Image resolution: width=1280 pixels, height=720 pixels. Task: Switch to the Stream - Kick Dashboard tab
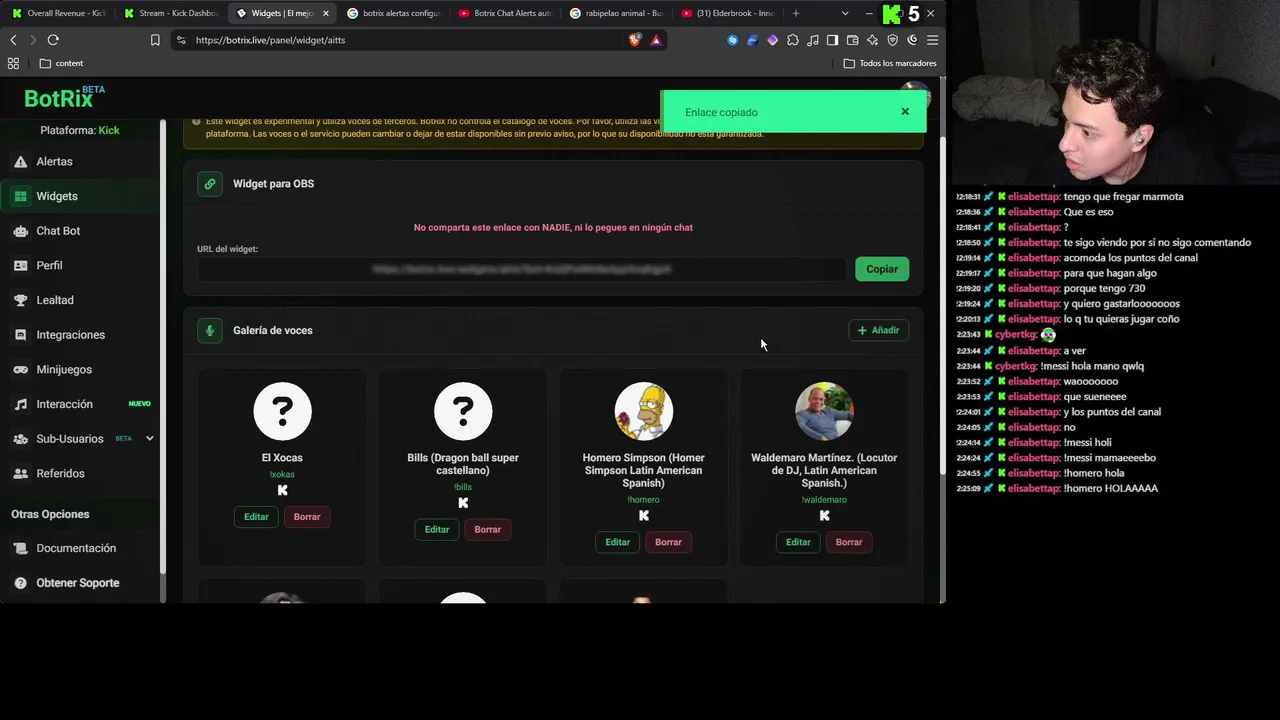click(170, 13)
